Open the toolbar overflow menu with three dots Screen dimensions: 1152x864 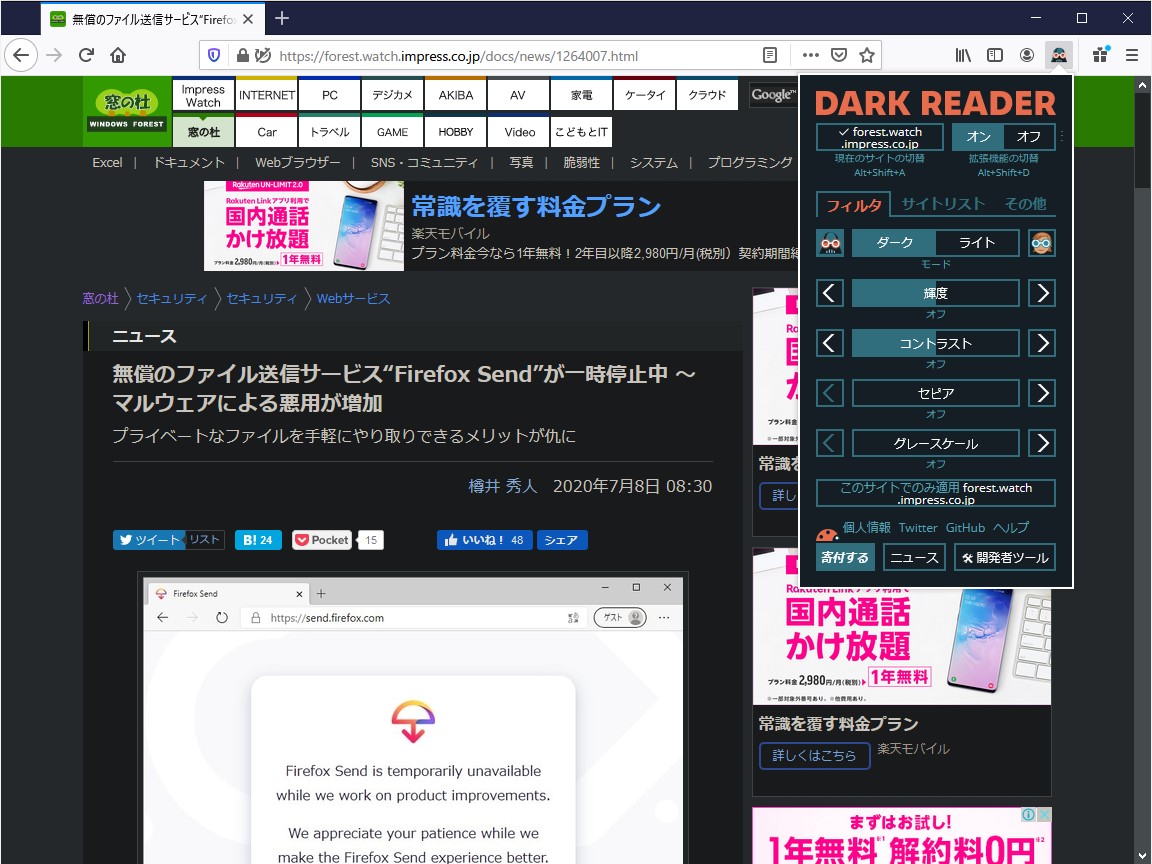coord(809,55)
